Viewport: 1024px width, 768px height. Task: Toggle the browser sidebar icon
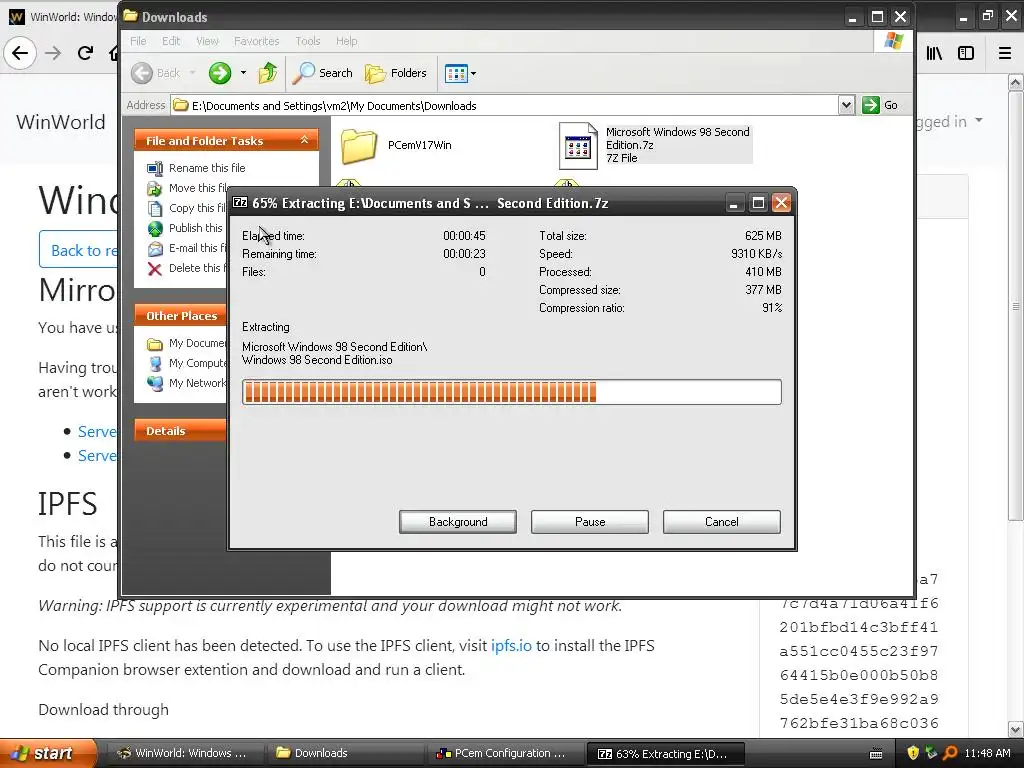point(966,53)
